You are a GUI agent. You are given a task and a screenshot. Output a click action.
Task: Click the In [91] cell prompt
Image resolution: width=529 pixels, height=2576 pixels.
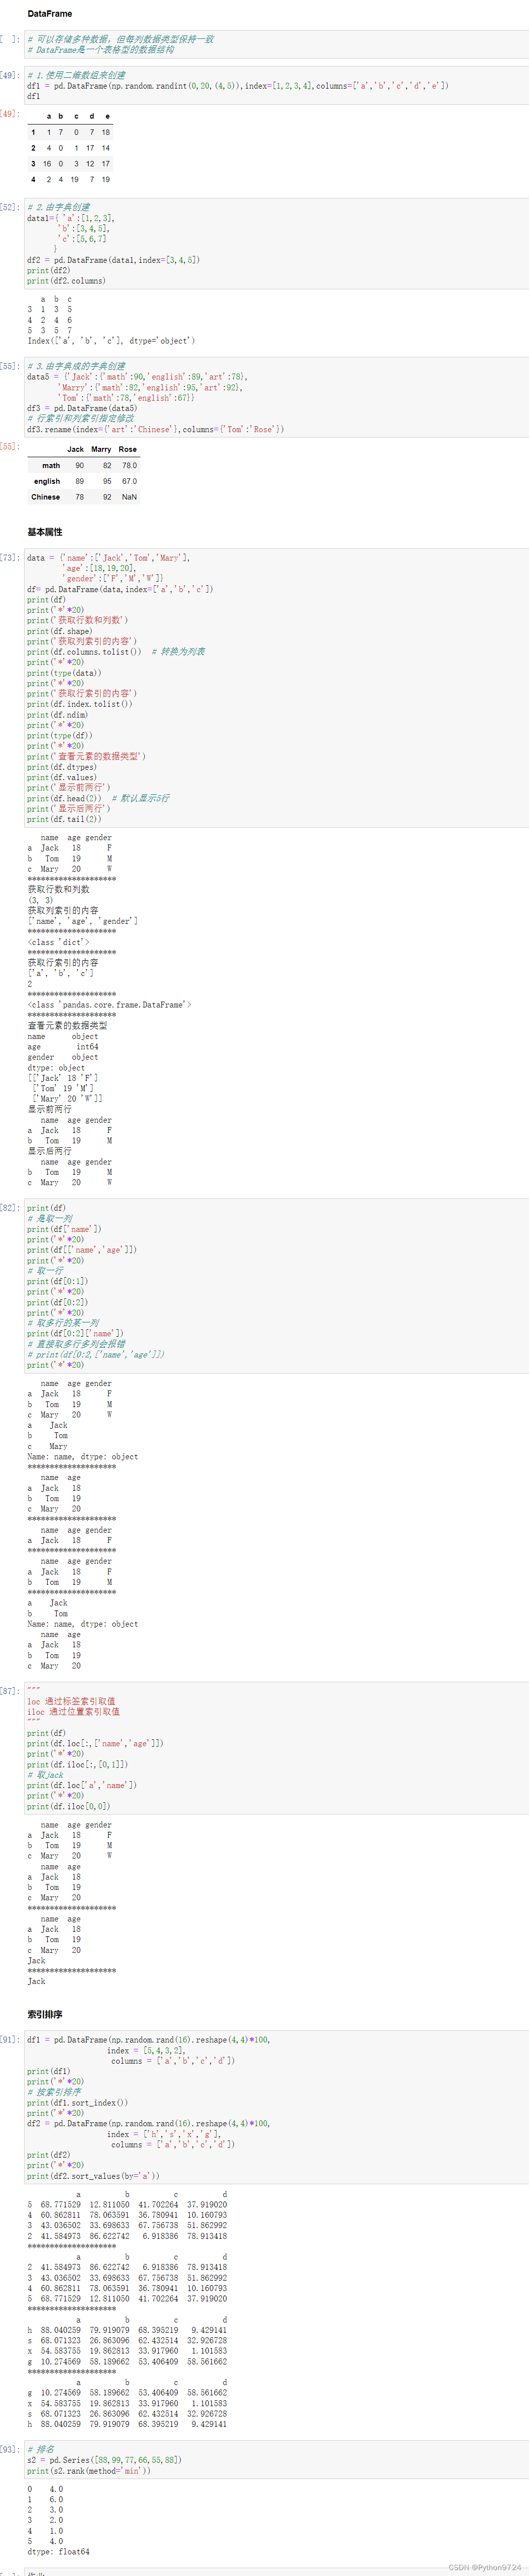click(9, 2040)
